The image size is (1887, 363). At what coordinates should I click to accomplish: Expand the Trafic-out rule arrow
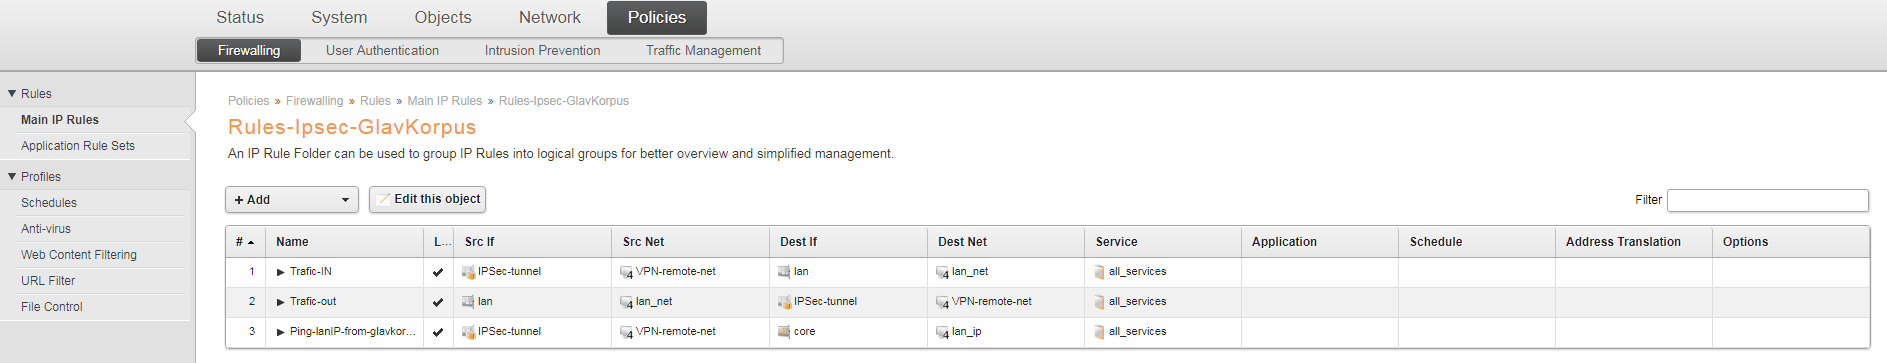(281, 302)
